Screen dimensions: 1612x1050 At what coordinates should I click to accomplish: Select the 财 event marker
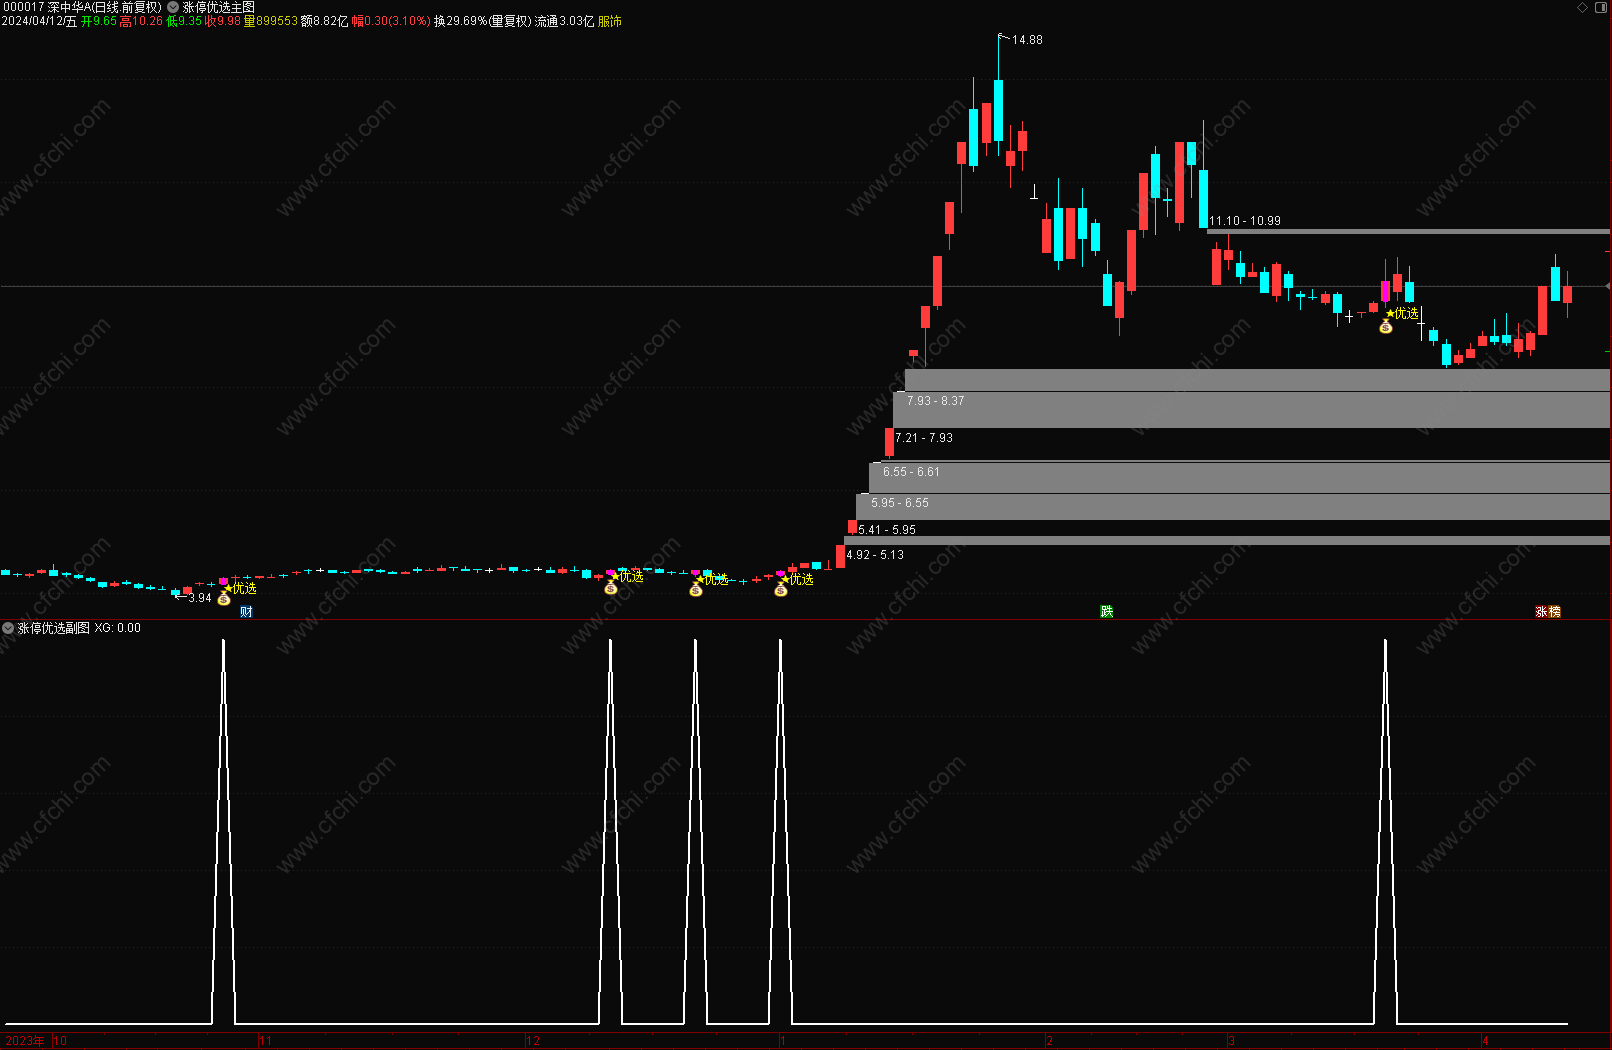(246, 612)
